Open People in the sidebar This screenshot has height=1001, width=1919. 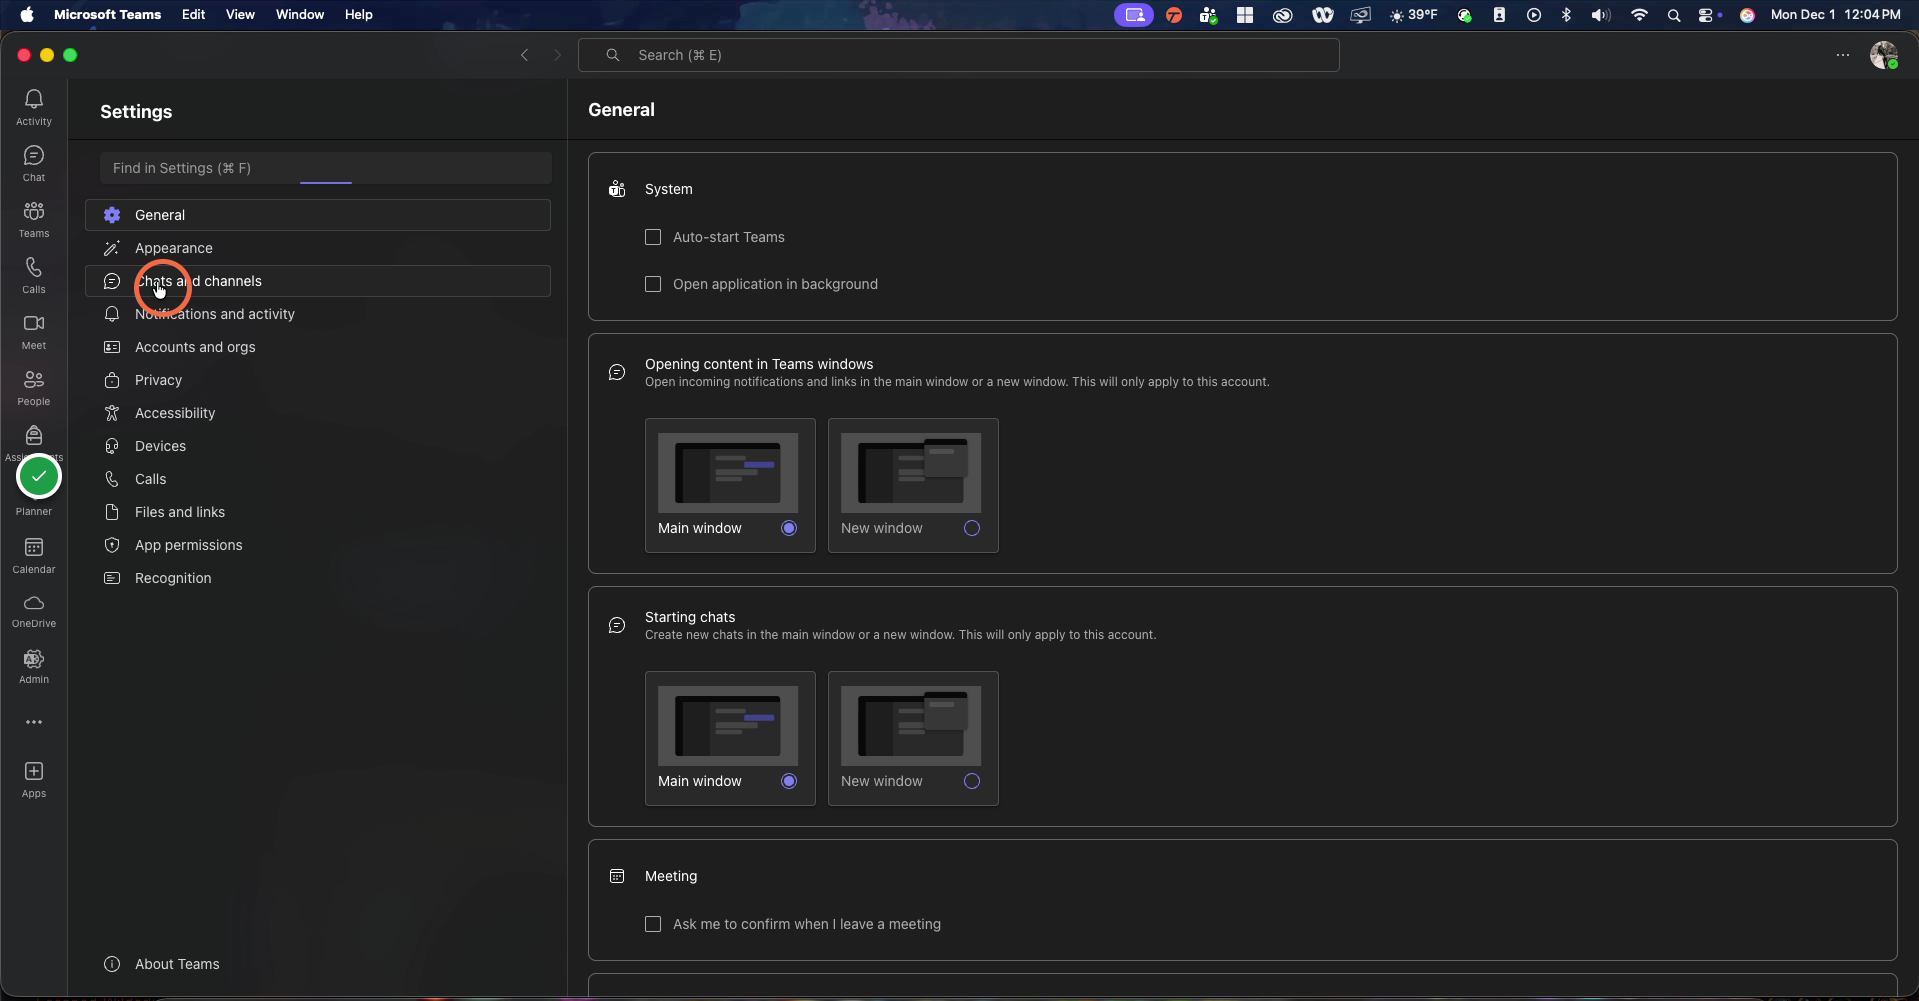(34, 387)
